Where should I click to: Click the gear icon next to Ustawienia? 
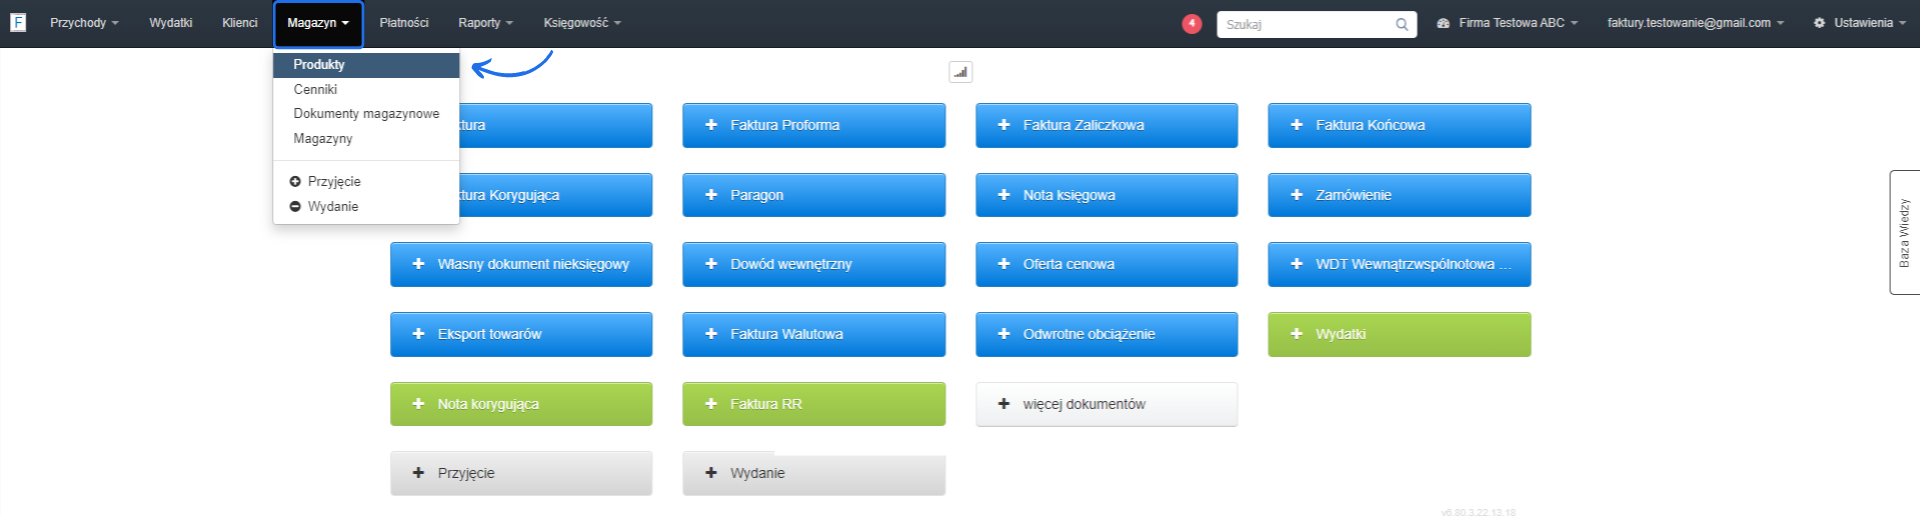(x=1819, y=23)
